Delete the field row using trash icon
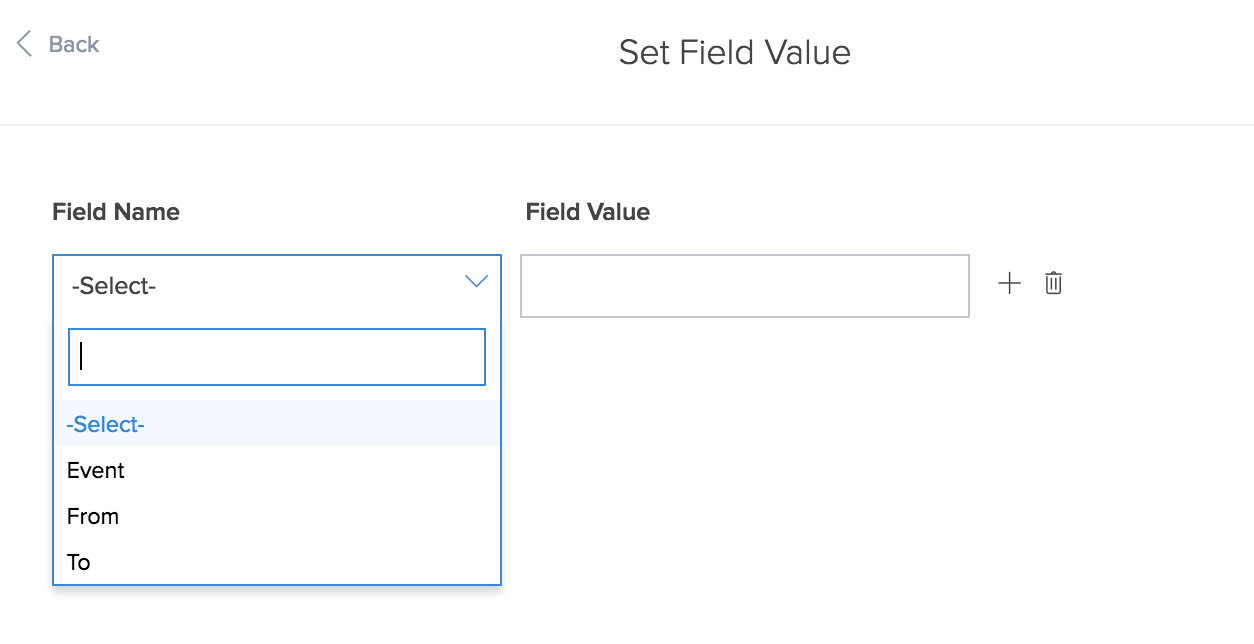 [1053, 283]
